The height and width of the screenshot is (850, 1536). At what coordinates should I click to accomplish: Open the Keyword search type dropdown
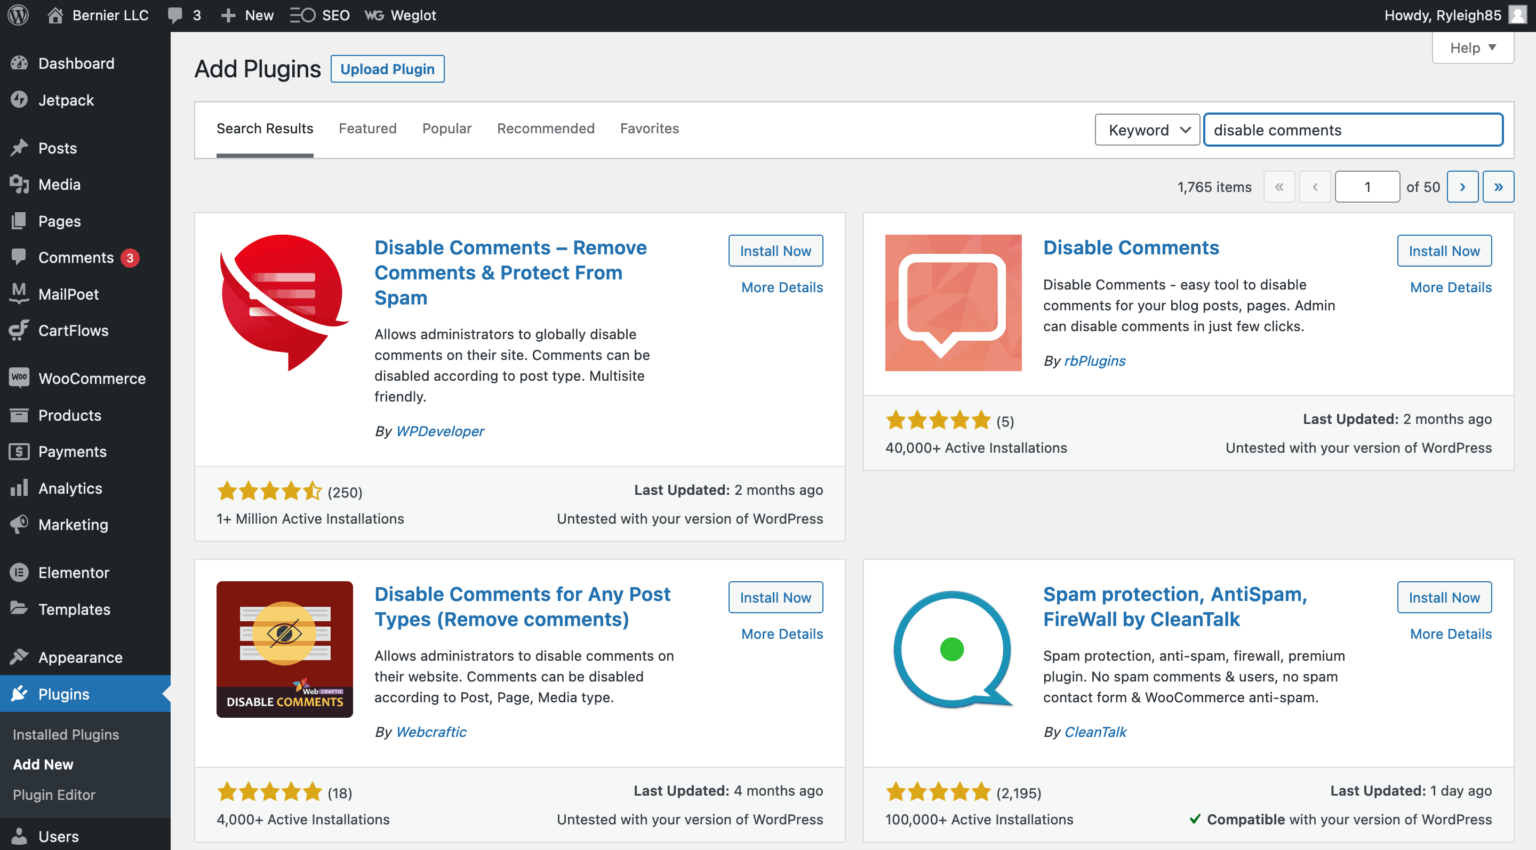click(1147, 130)
